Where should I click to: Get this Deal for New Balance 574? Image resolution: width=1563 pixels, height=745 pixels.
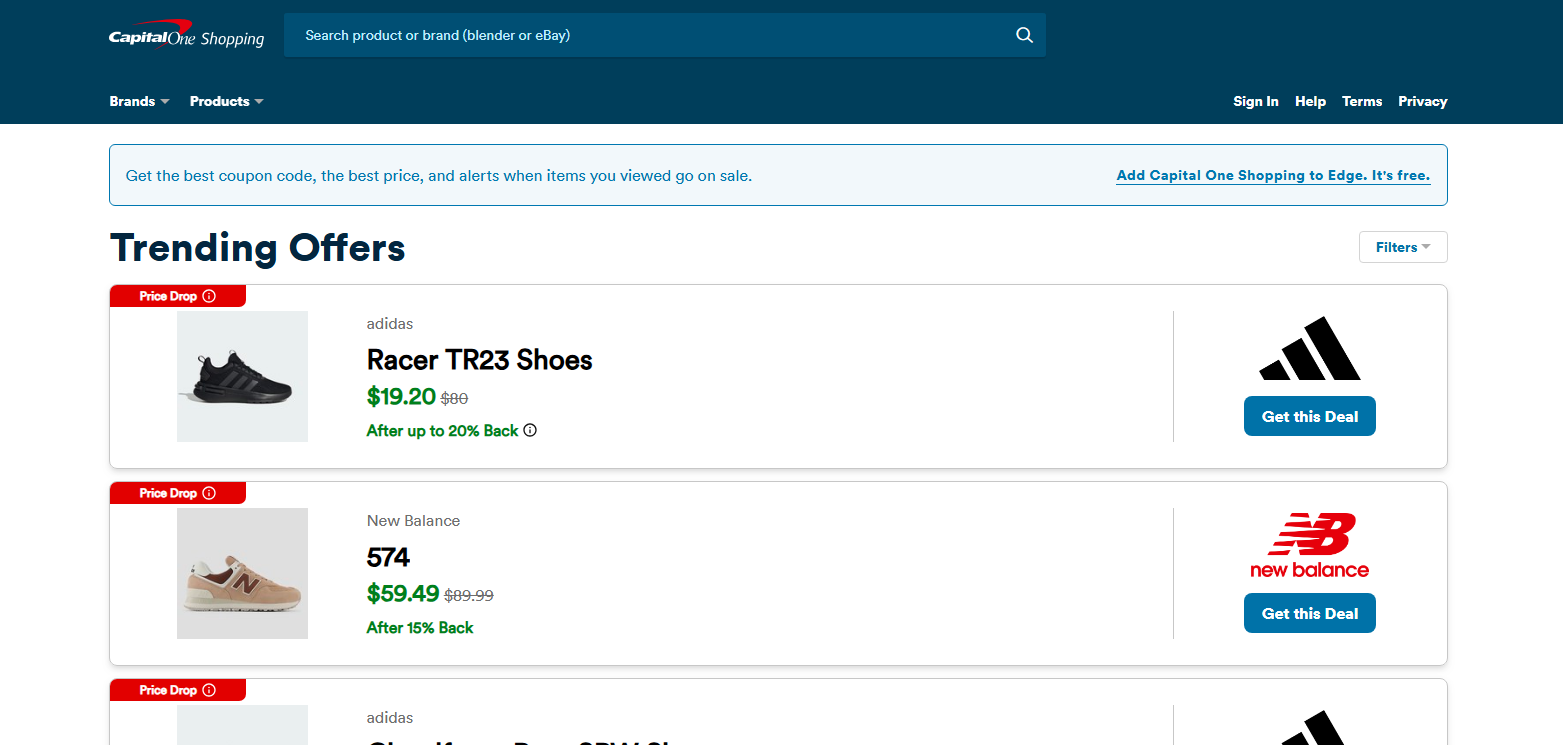(x=1310, y=613)
